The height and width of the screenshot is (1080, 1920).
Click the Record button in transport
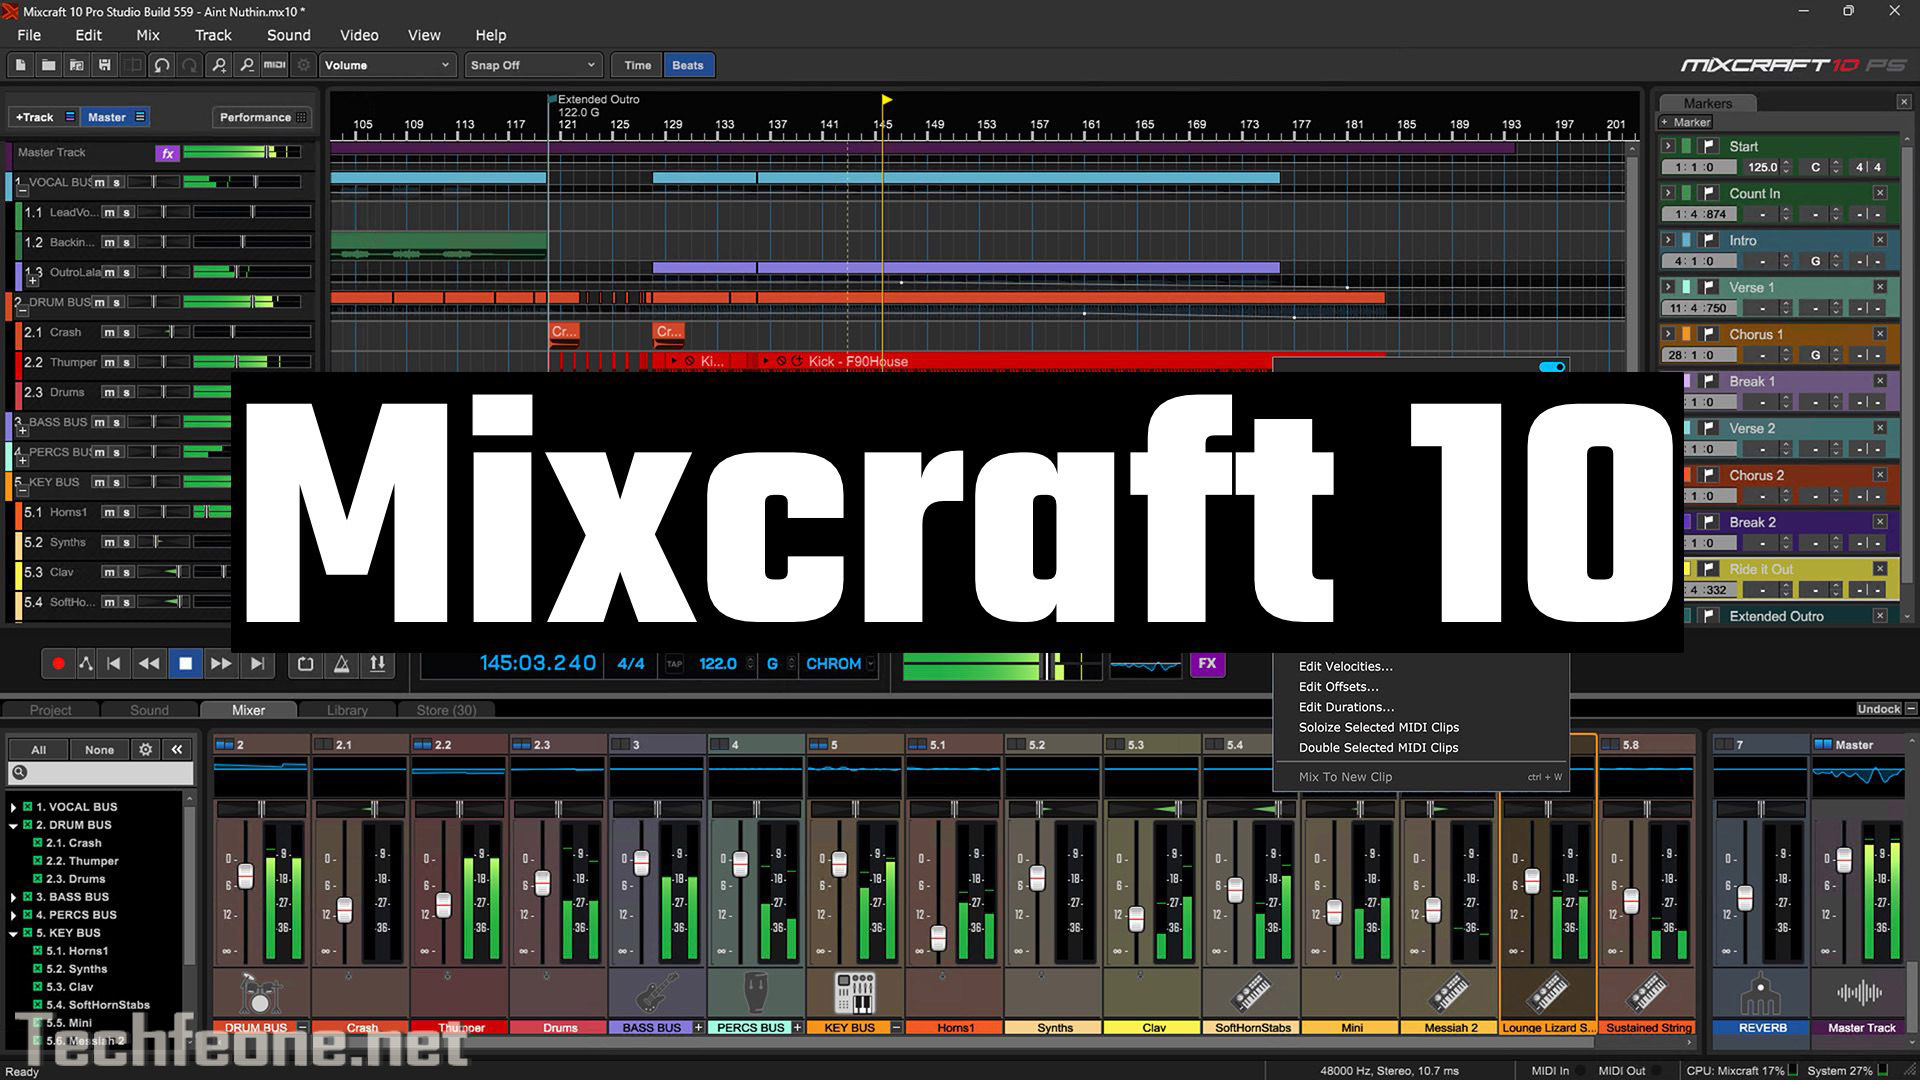58,663
